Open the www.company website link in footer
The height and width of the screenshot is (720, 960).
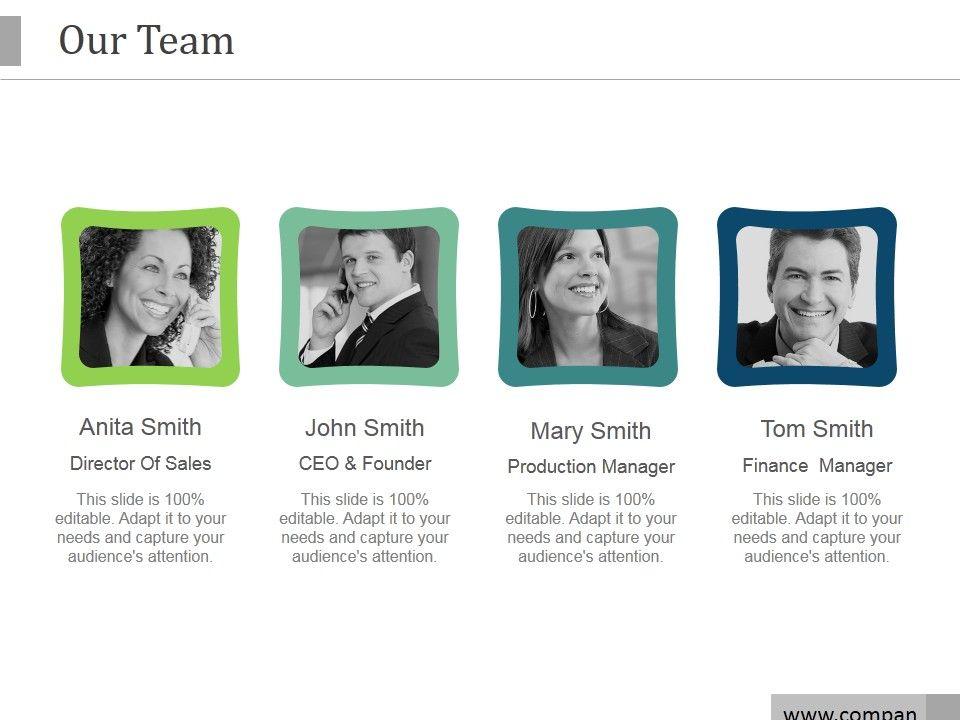point(850,713)
